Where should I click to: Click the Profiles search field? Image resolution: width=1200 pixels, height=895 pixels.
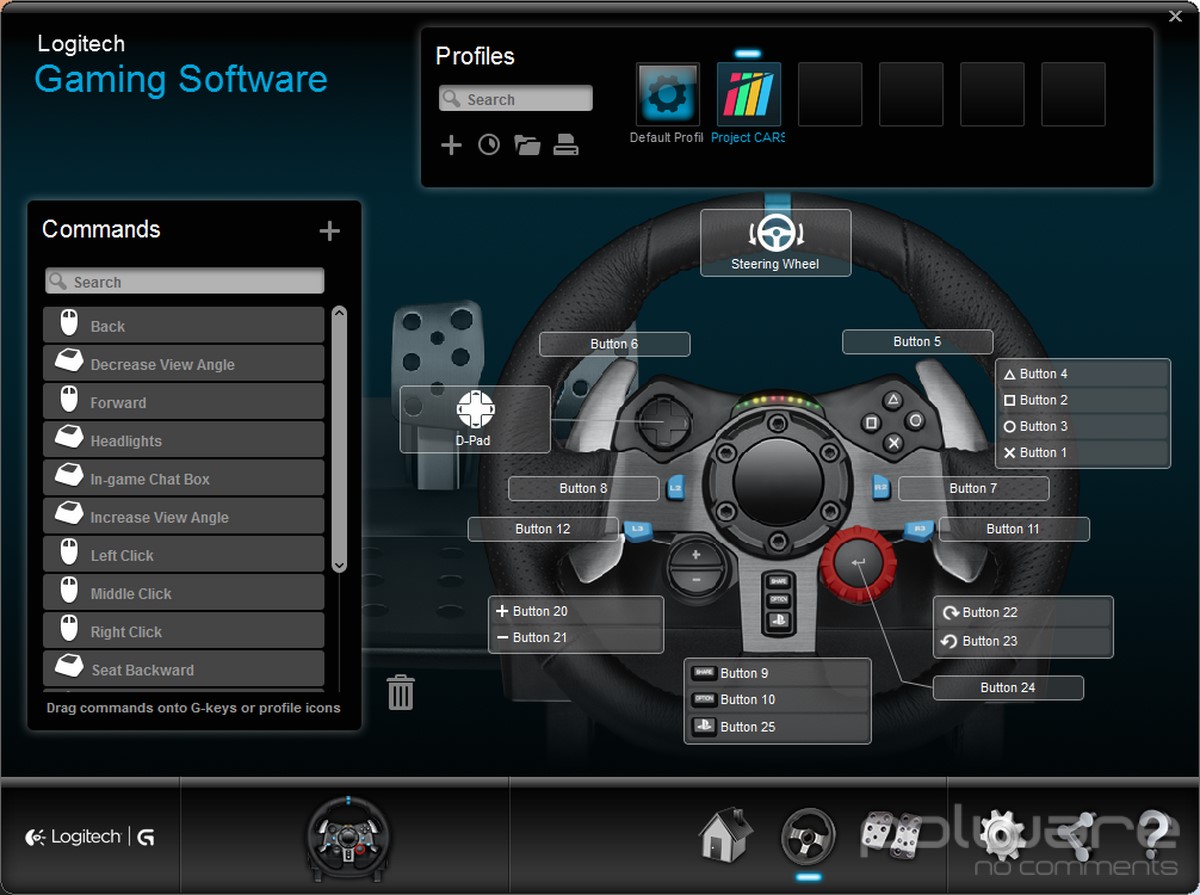click(515, 99)
